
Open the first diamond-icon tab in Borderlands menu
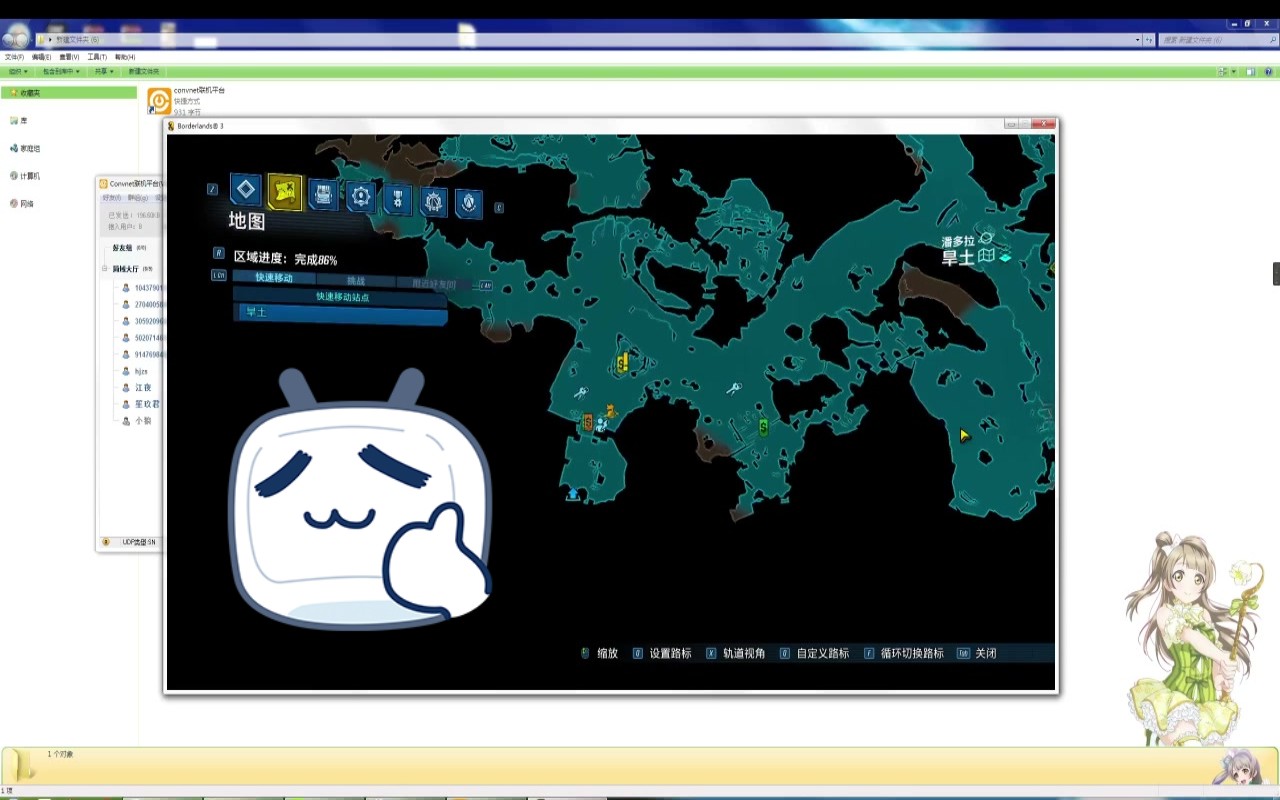(x=246, y=189)
